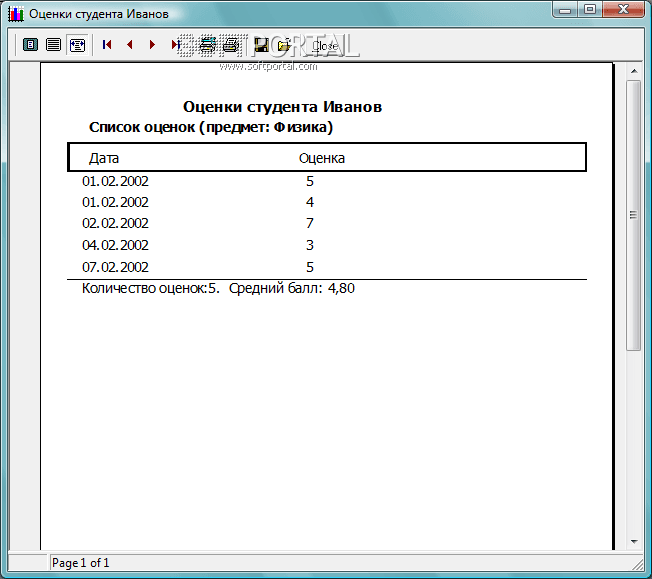Image resolution: width=652 pixels, height=579 pixels.
Task: Click the scrollbar down arrow
Action: [634, 542]
